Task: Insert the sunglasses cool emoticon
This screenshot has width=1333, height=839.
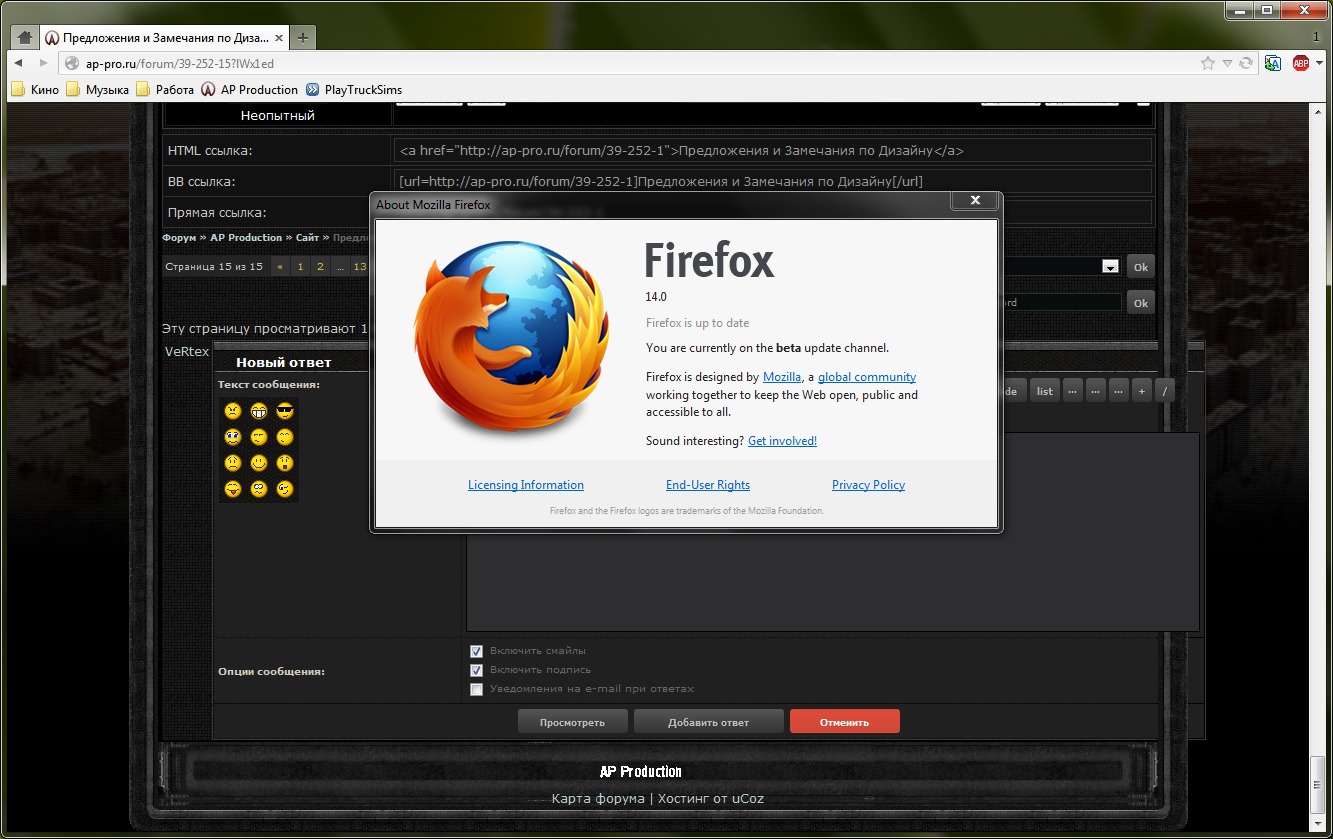Action: pyautogui.click(x=285, y=410)
